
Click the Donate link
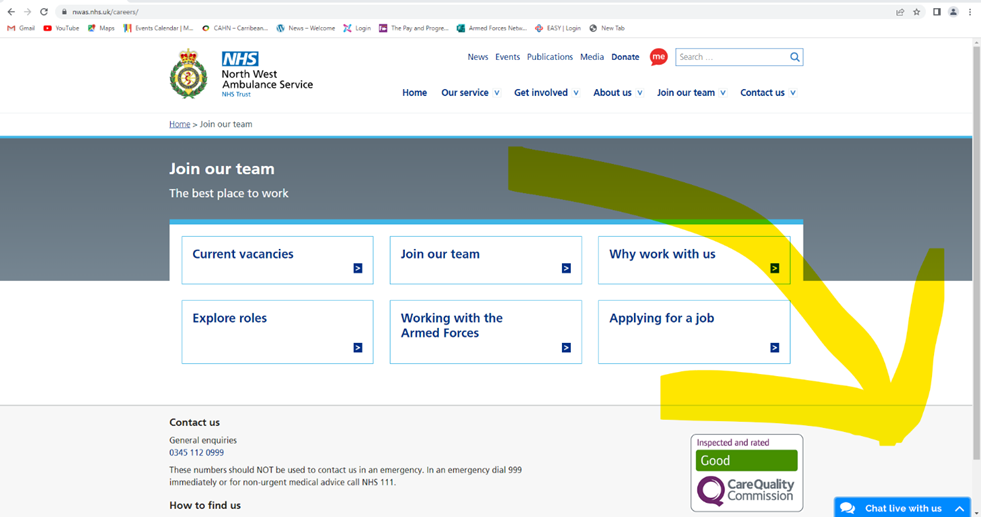pos(625,57)
